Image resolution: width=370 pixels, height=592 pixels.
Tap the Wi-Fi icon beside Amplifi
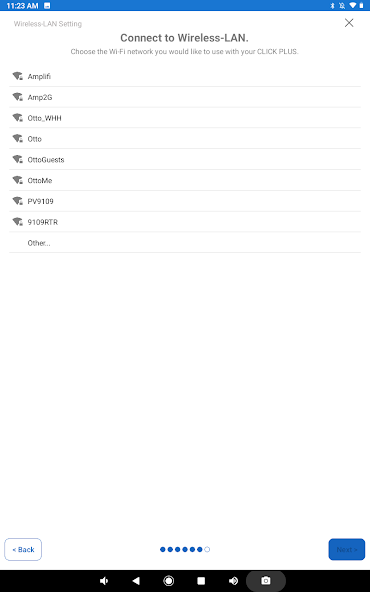[17, 76]
